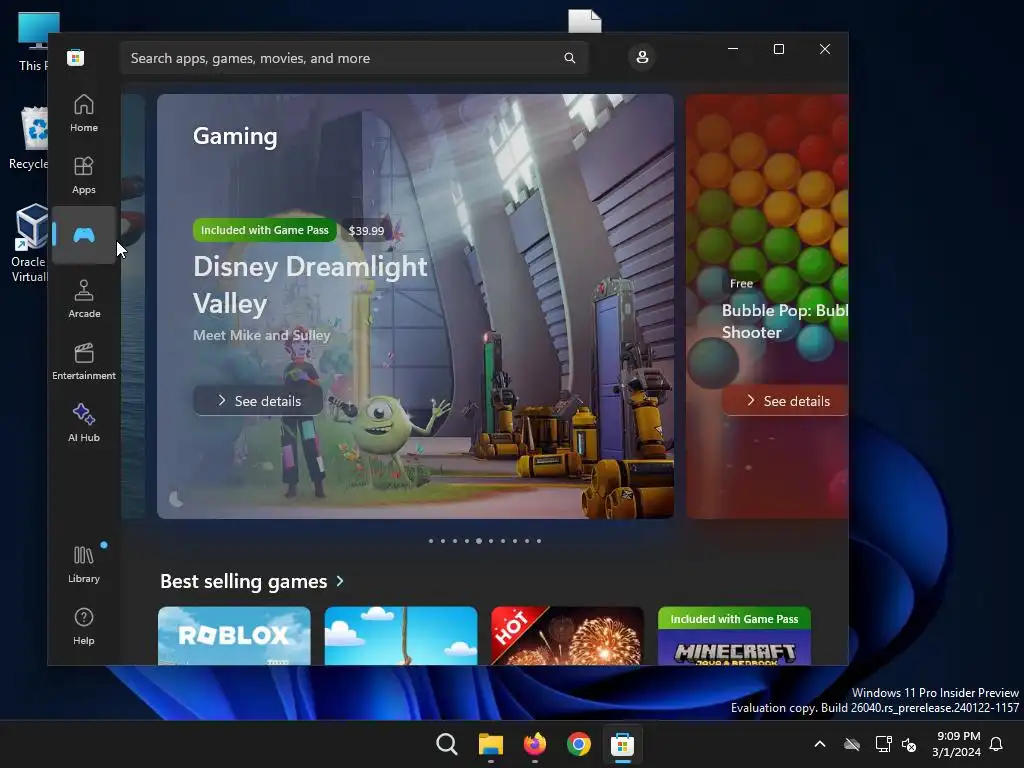Select the Recycle Bin desktop icon
The height and width of the screenshot is (768, 1024).
click(29, 138)
